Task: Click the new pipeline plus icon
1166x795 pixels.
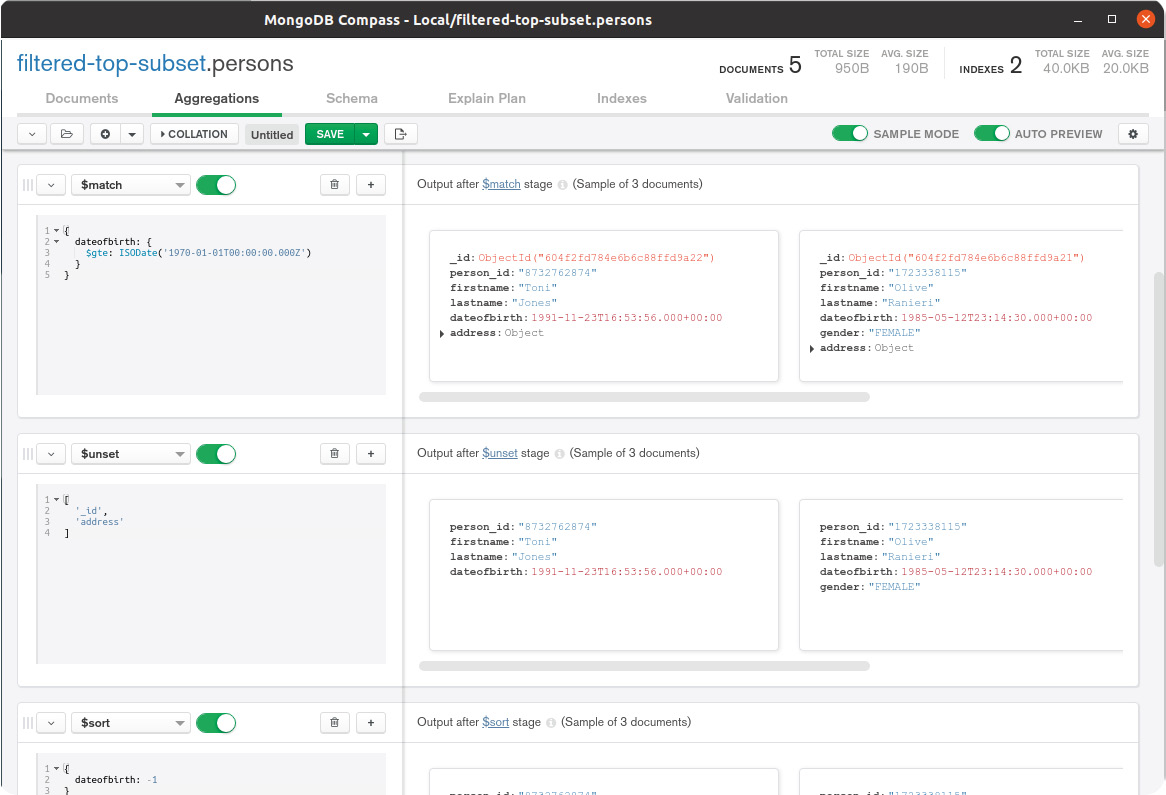Action: [x=105, y=134]
